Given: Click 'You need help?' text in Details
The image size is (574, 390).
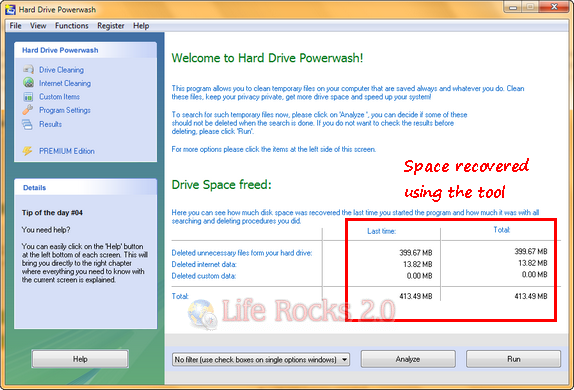Looking at the screenshot, I should (46, 230).
